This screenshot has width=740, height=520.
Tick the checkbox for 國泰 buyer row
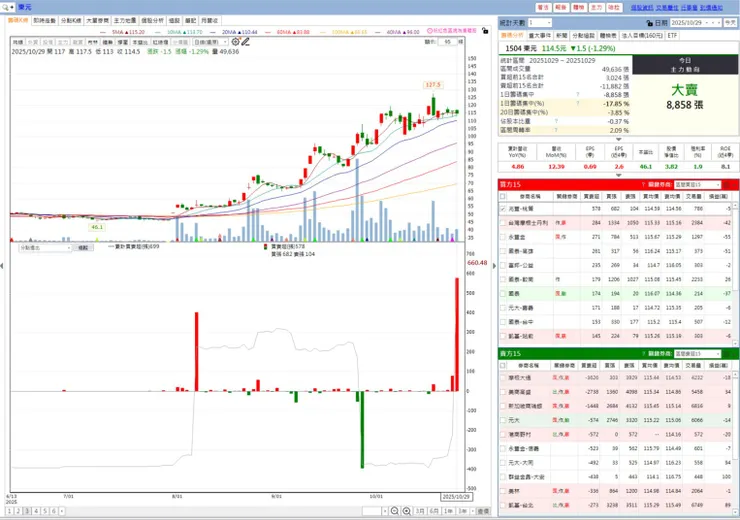click(x=503, y=294)
